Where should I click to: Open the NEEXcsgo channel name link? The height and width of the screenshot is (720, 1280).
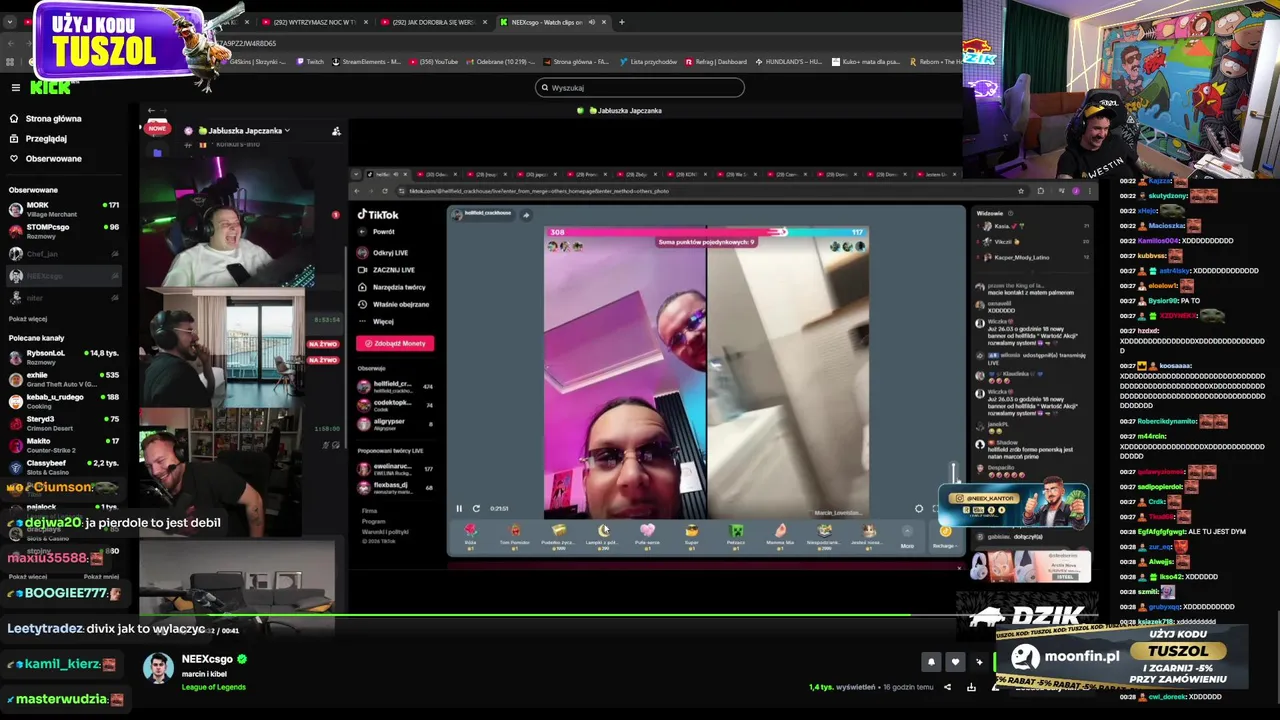207,659
